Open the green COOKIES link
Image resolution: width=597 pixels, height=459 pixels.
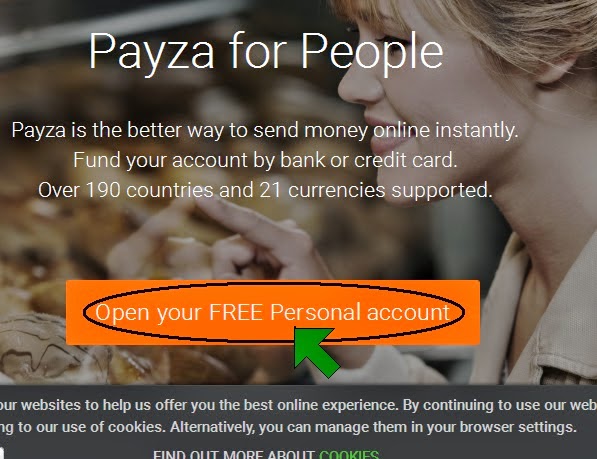point(349,454)
